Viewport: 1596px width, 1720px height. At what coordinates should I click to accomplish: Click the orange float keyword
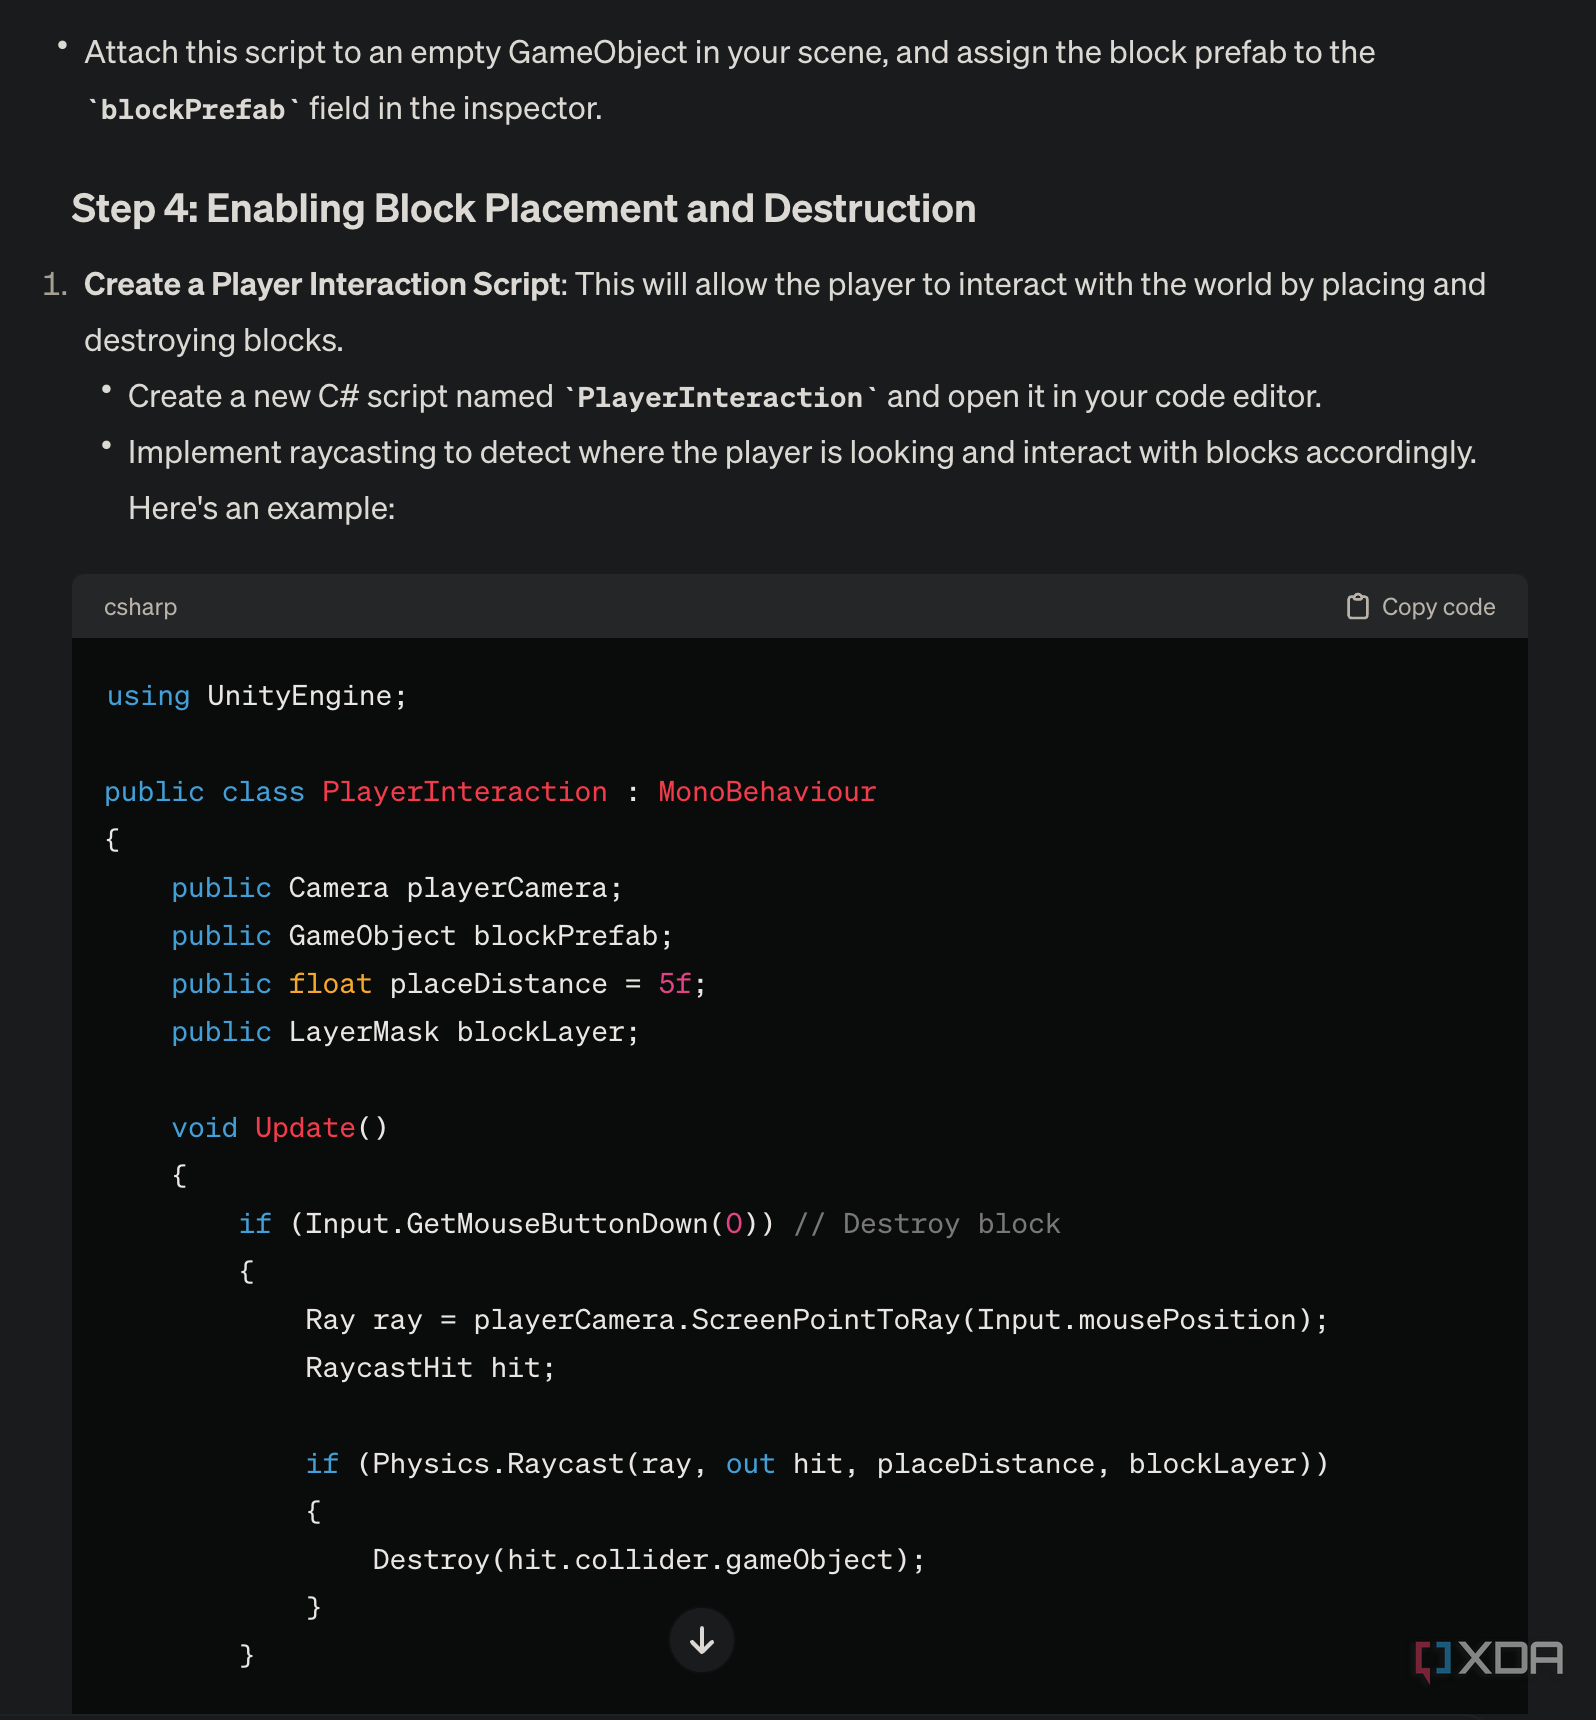pyautogui.click(x=330, y=984)
